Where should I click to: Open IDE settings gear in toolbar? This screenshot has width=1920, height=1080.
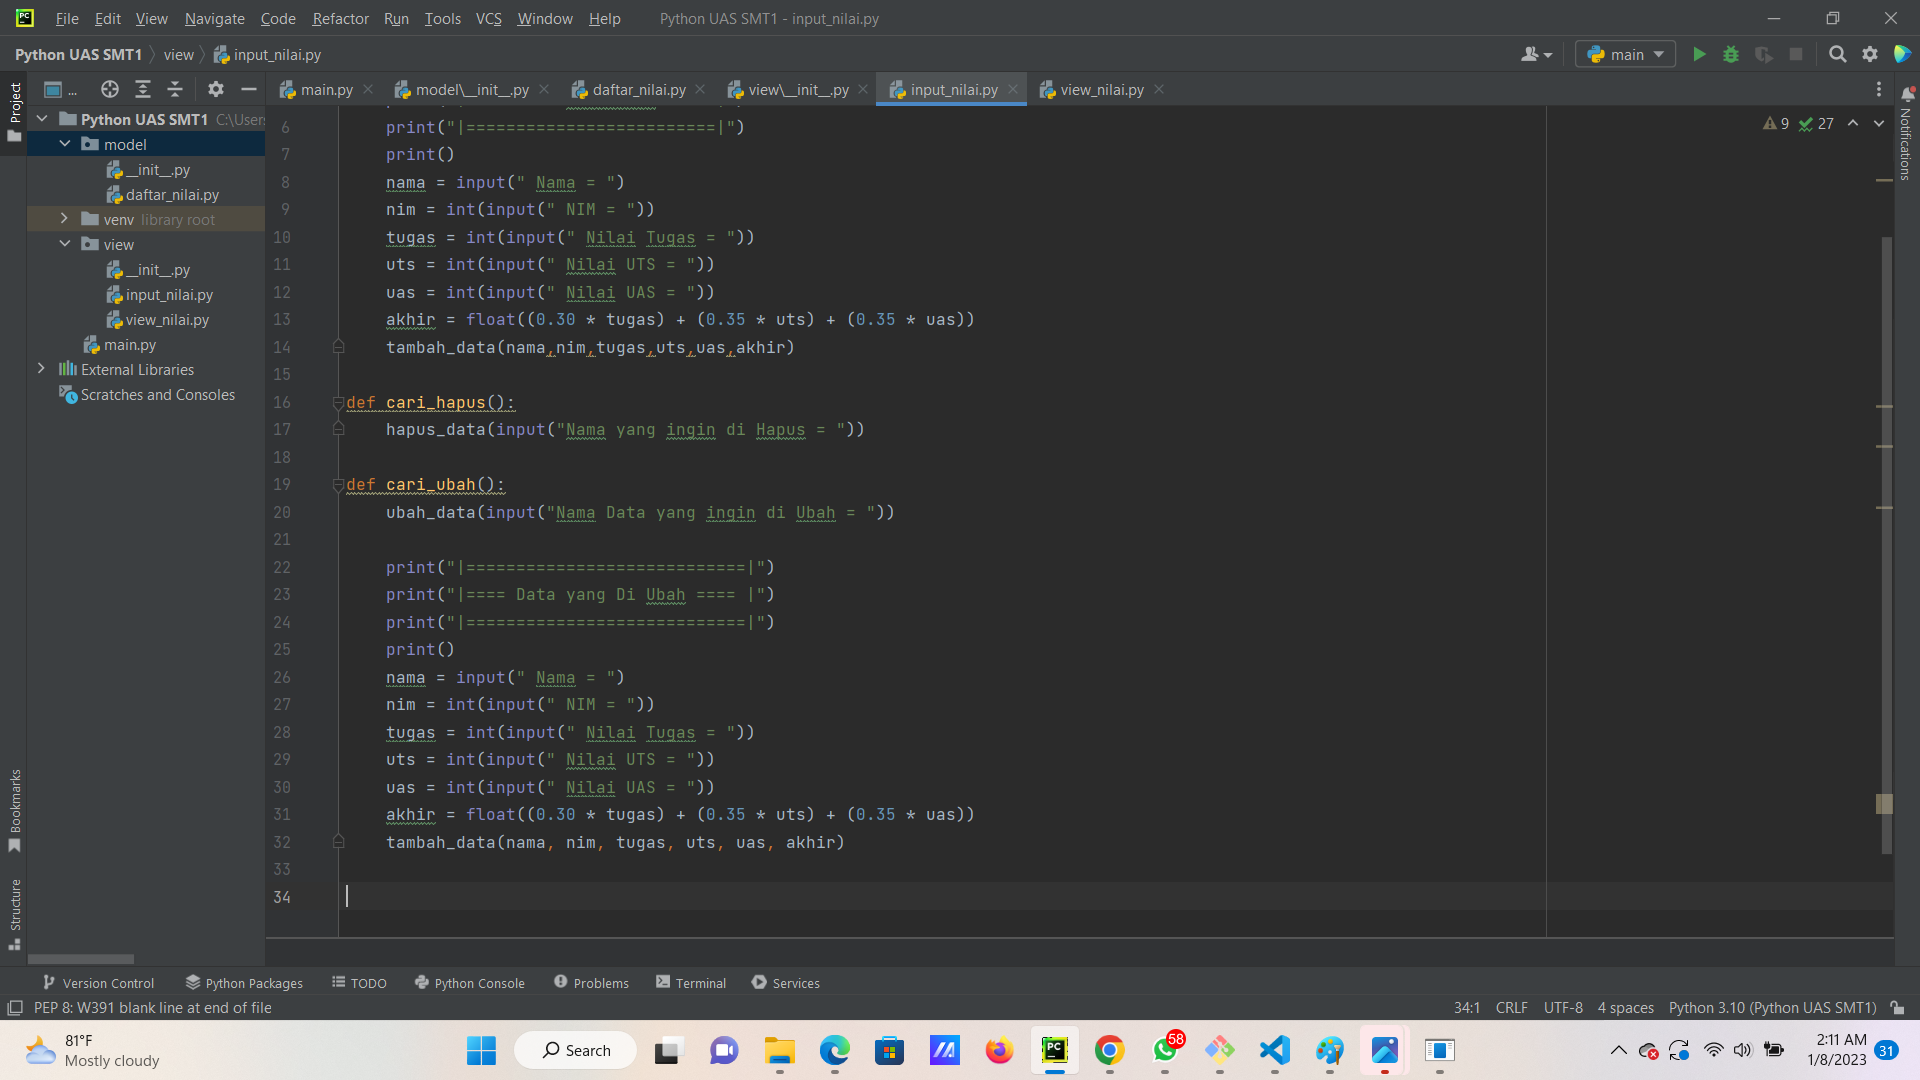[x=1870, y=54]
